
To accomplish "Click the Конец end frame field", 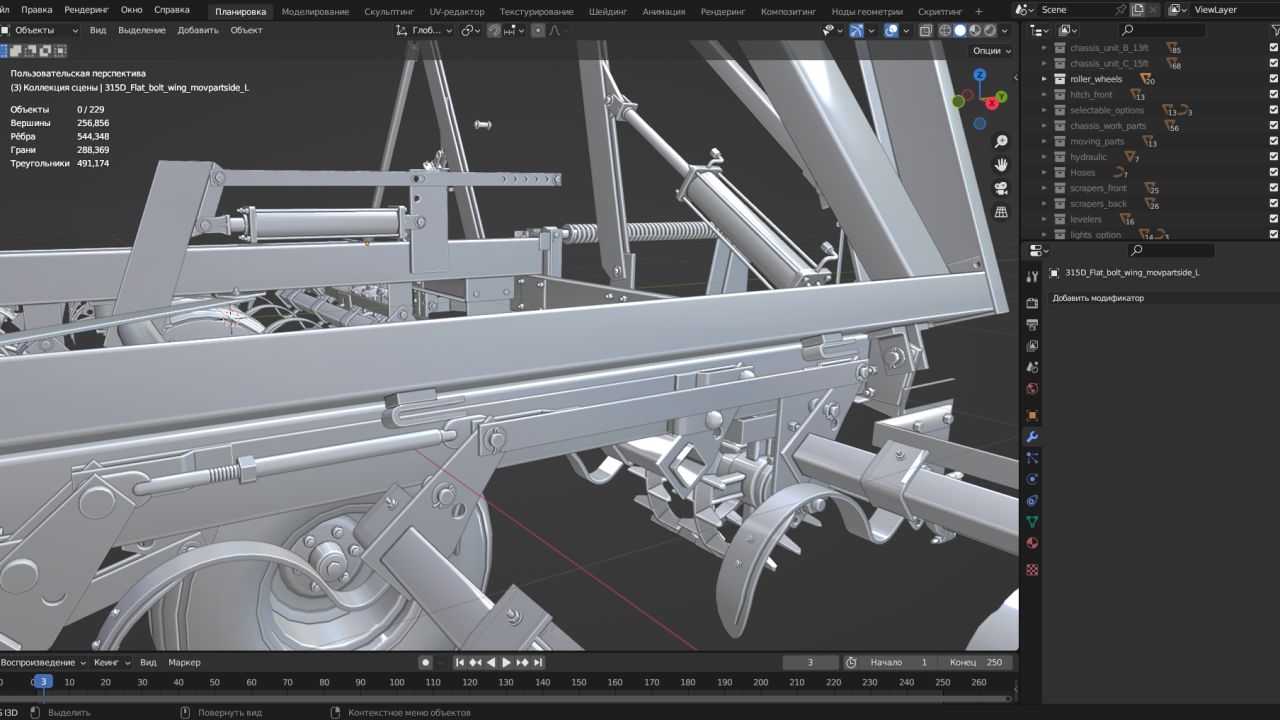I will 977,662.
